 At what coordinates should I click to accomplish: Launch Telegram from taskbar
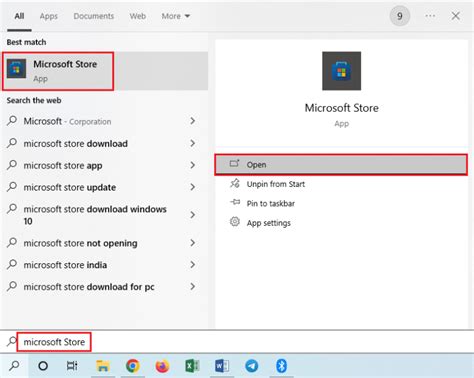point(252,366)
